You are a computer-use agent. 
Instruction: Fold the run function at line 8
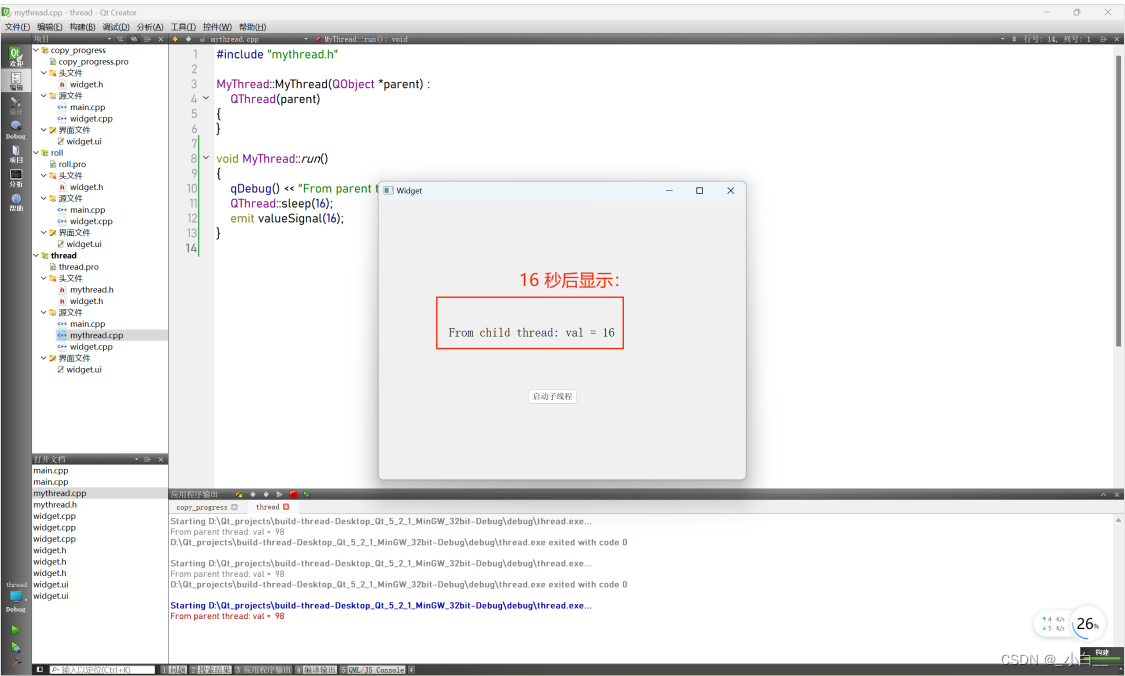pyautogui.click(x=206, y=159)
